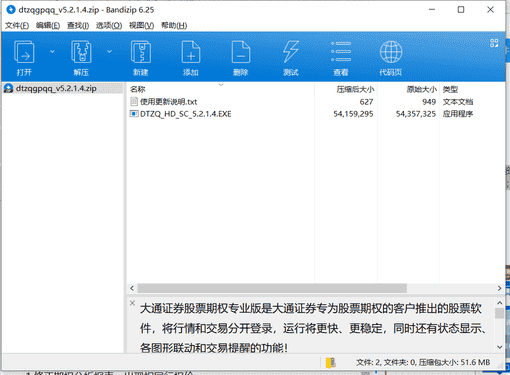Click the EXE icon of DTZQ_HD_SC_5.2.1.4.EXE
This screenshot has height=375, width=510.
134,114
